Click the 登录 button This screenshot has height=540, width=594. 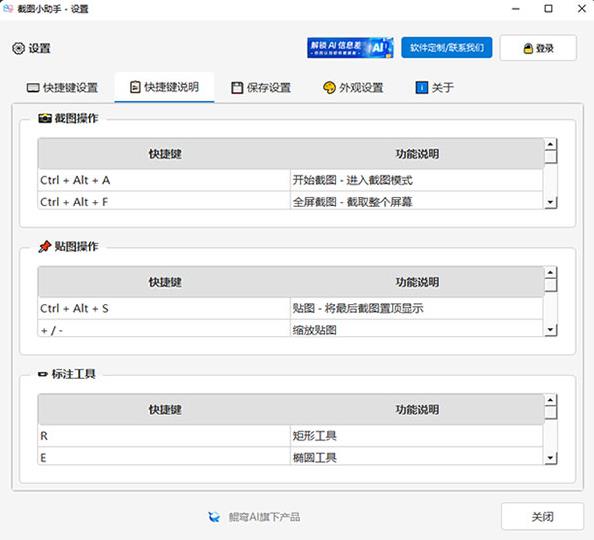tap(538, 48)
